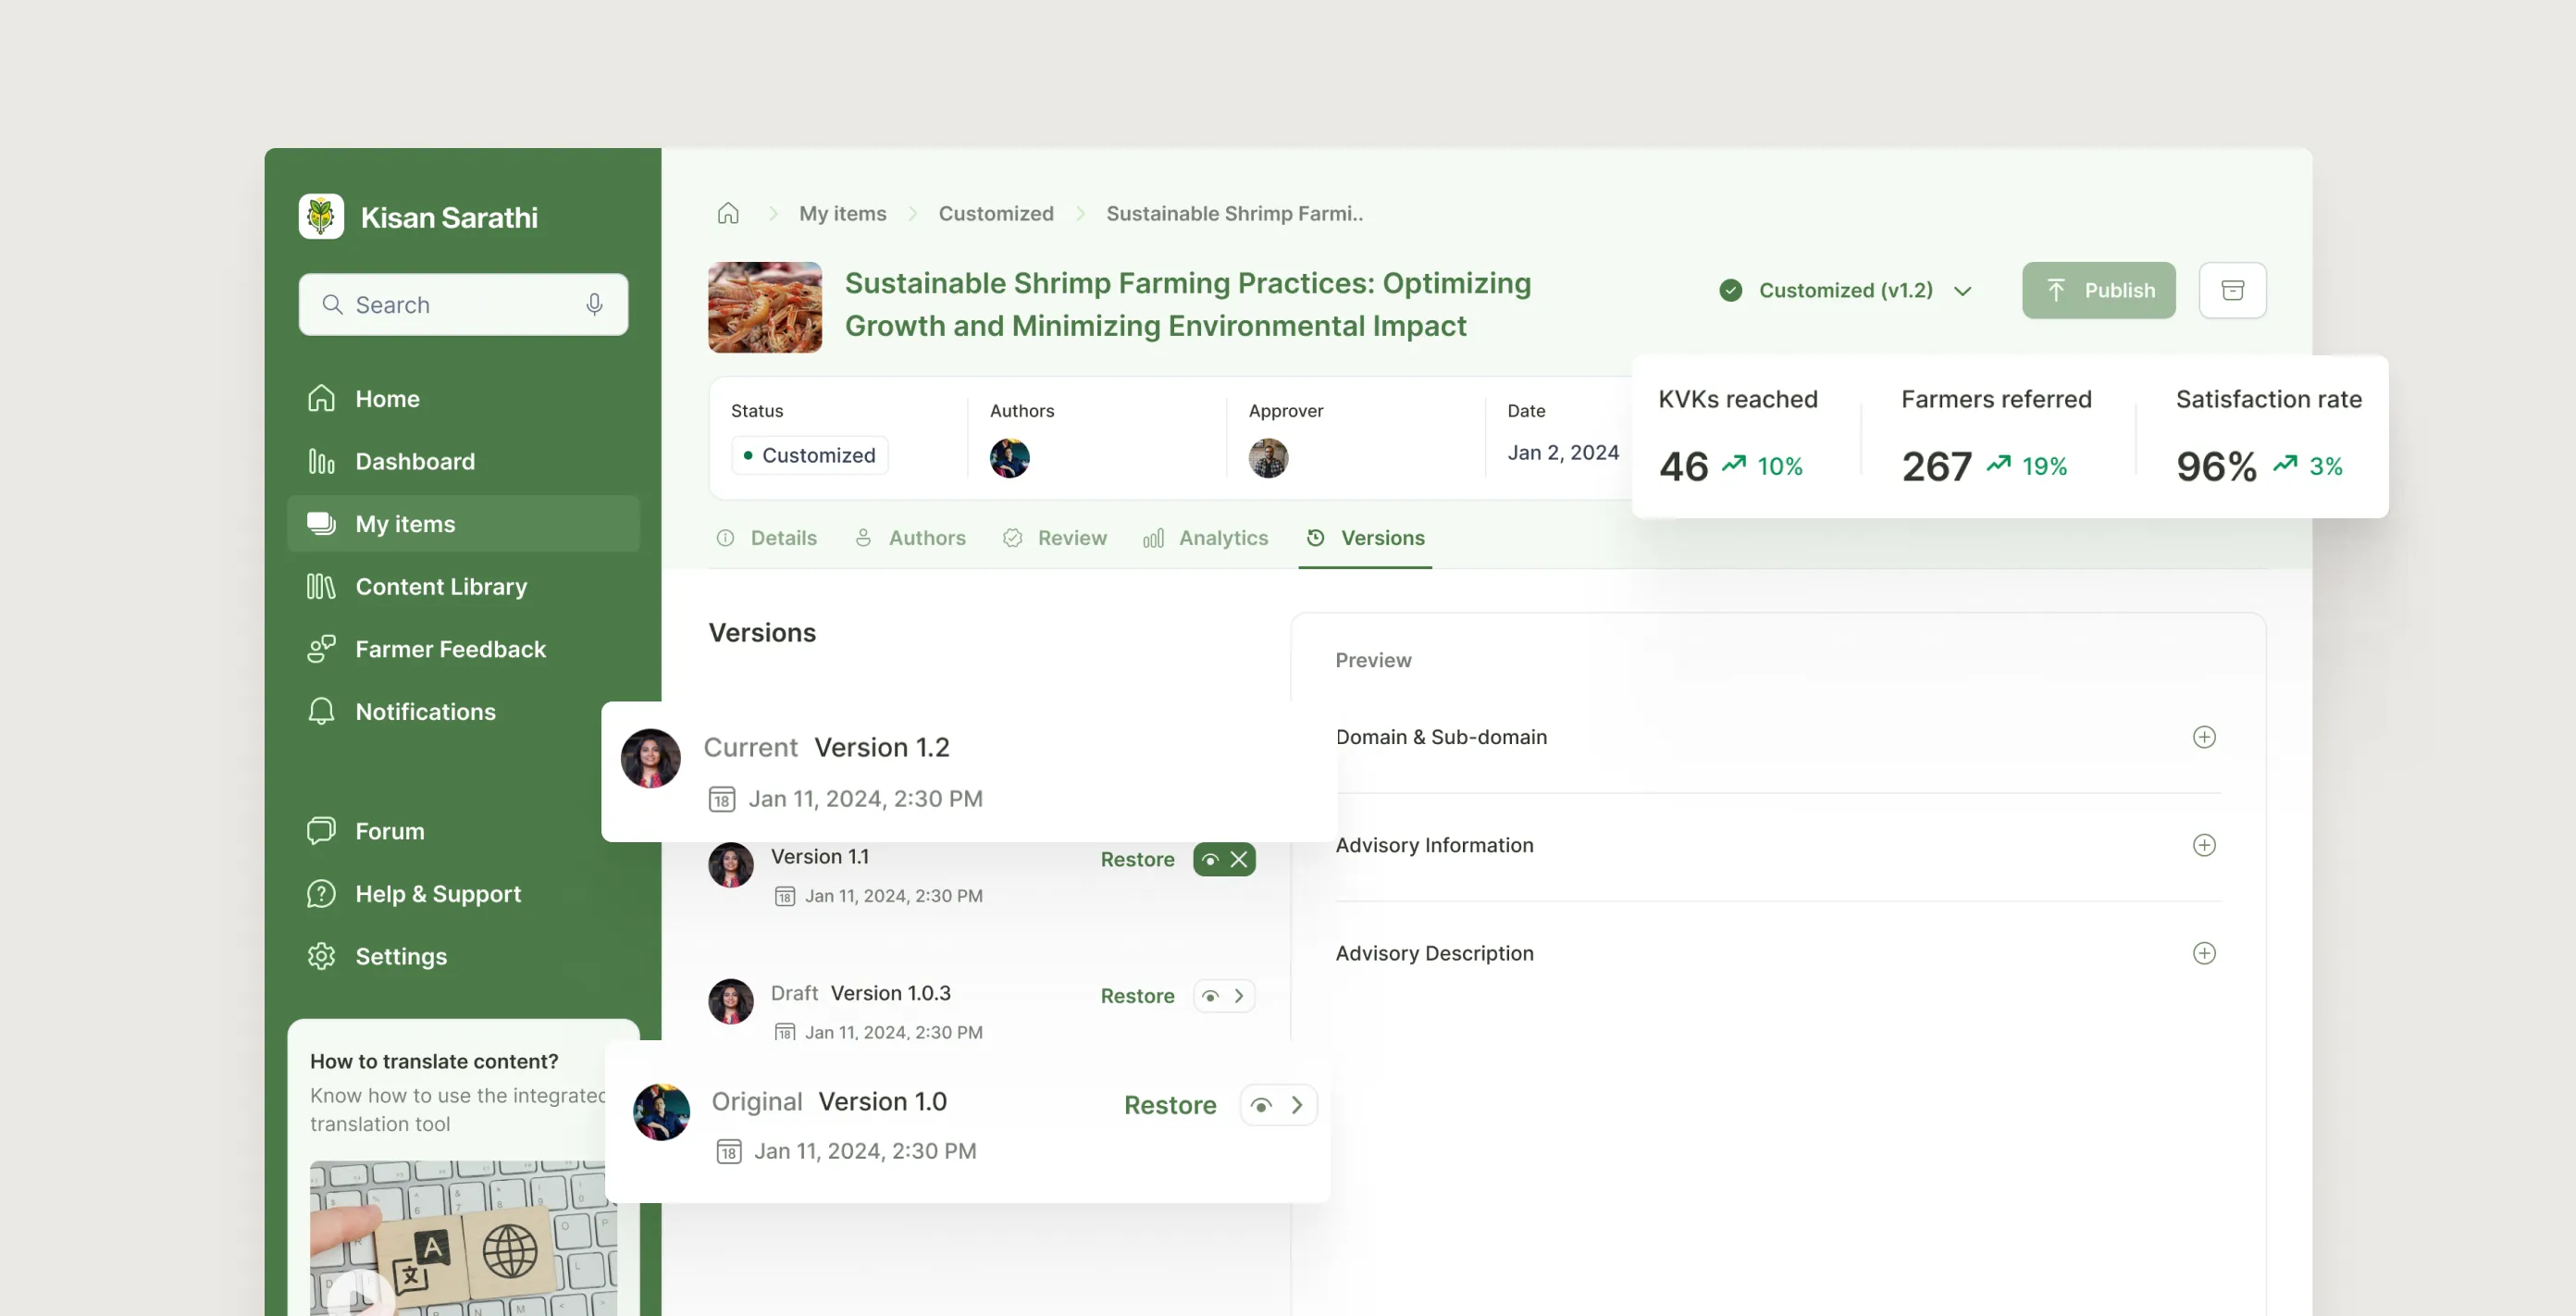Toggle preview eye for Draft Version 1.0.3
The height and width of the screenshot is (1316, 2576).
click(x=1210, y=996)
